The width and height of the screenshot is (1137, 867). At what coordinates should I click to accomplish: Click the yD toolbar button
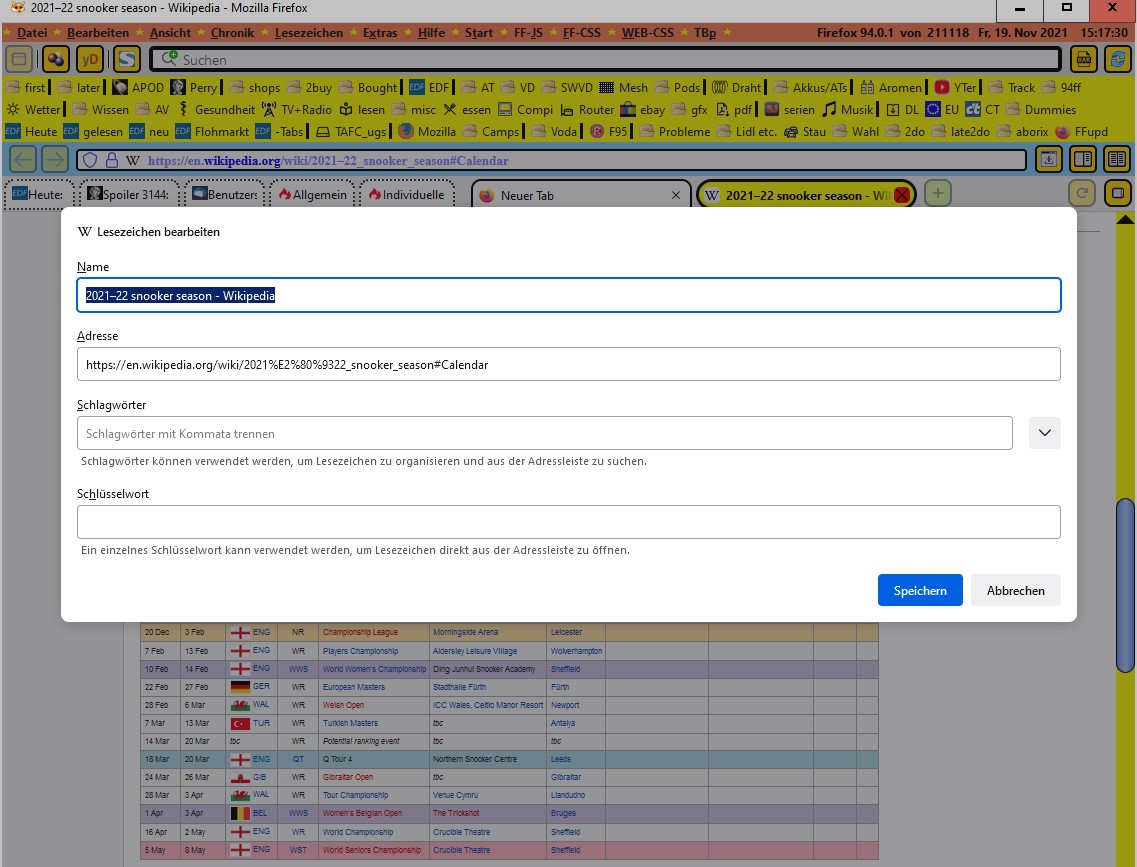[90, 59]
